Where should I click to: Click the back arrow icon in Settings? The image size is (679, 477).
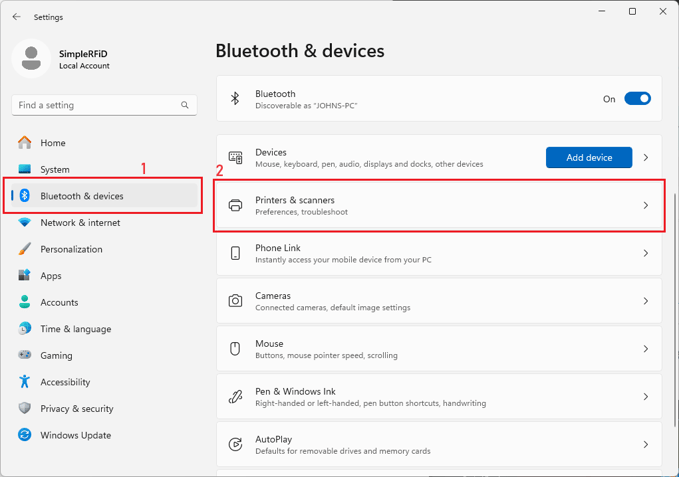coord(16,17)
